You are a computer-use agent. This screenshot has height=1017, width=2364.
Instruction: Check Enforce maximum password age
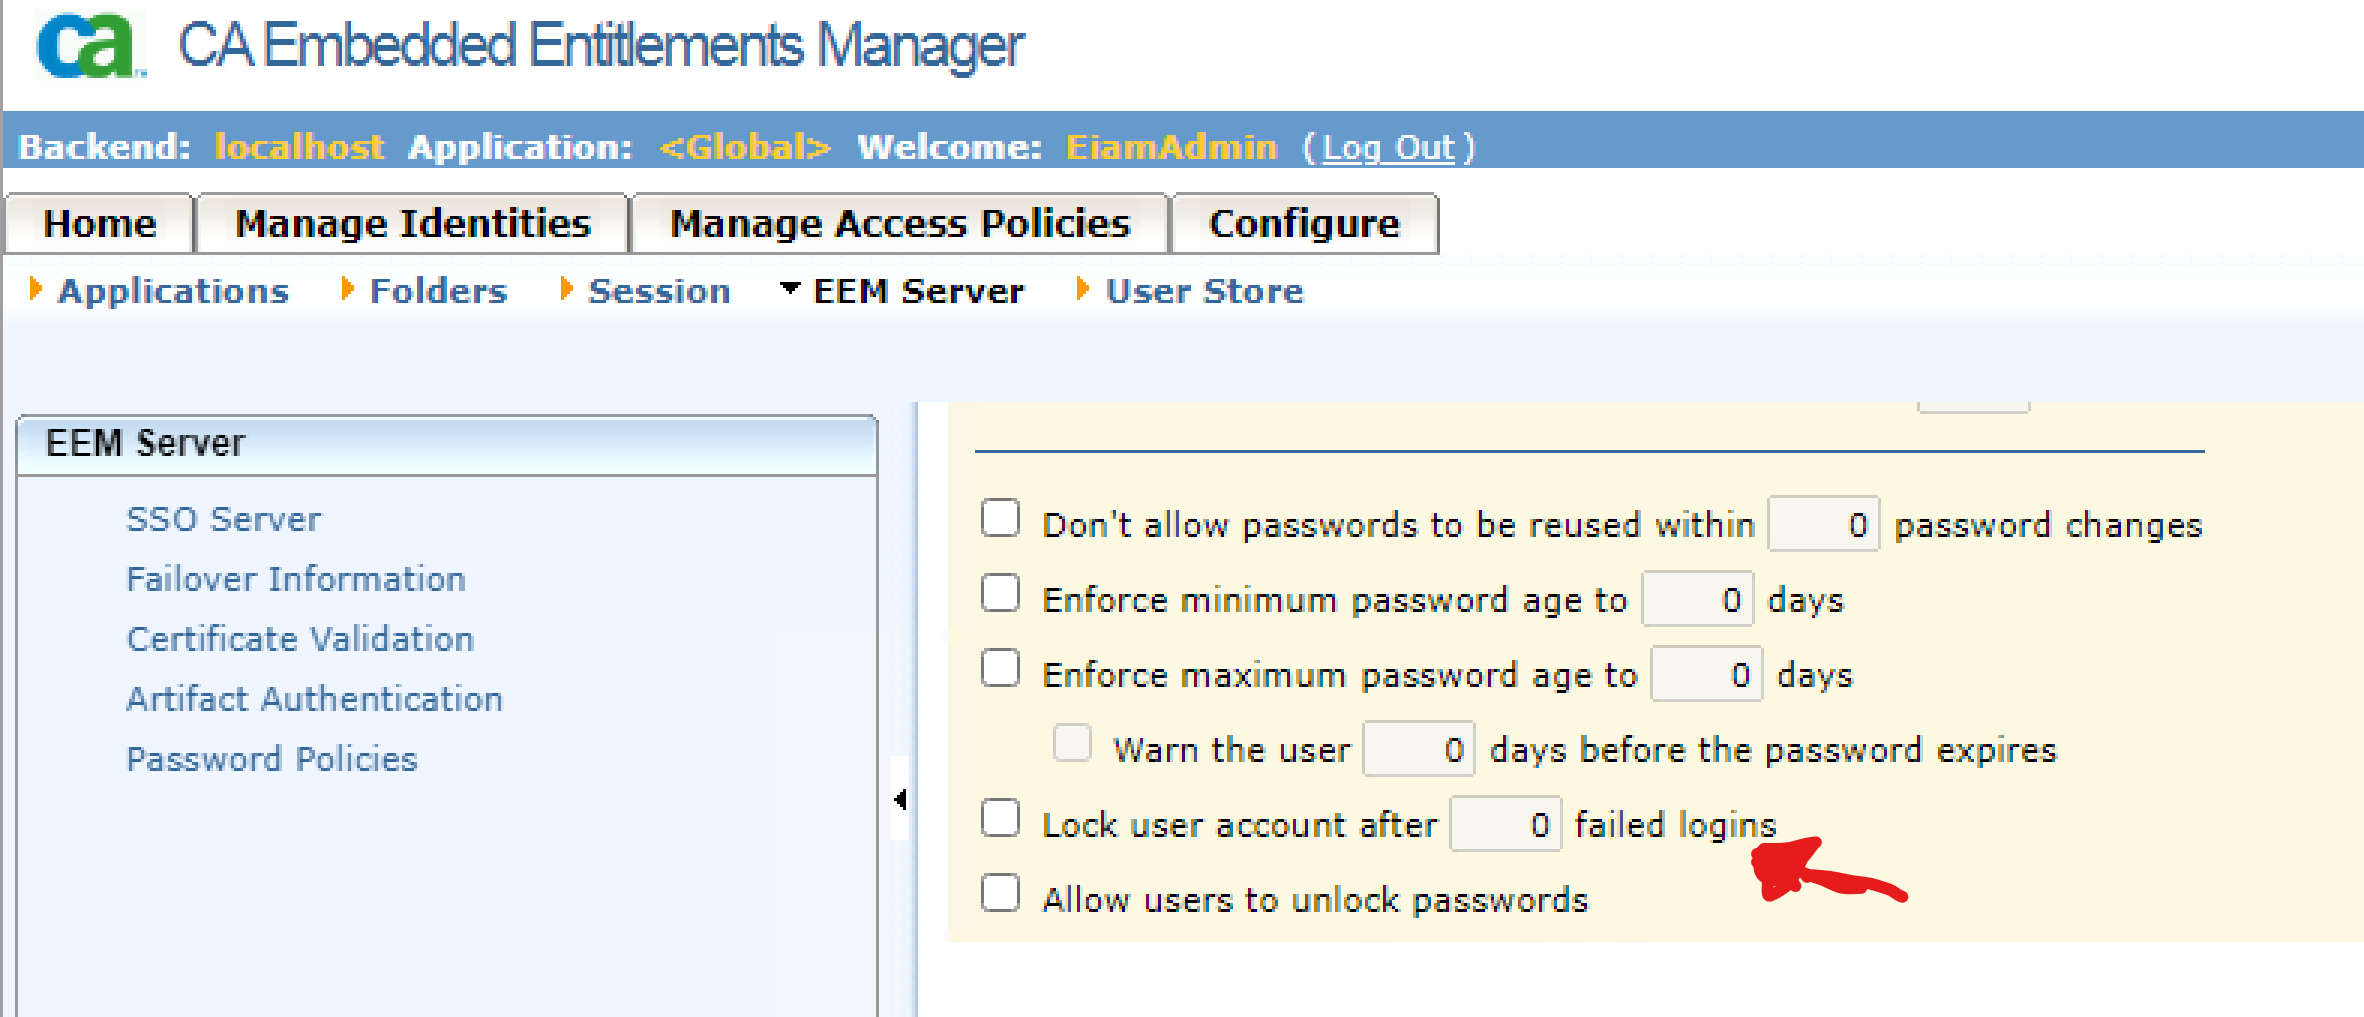pyautogui.click(x=1000, y=669)
